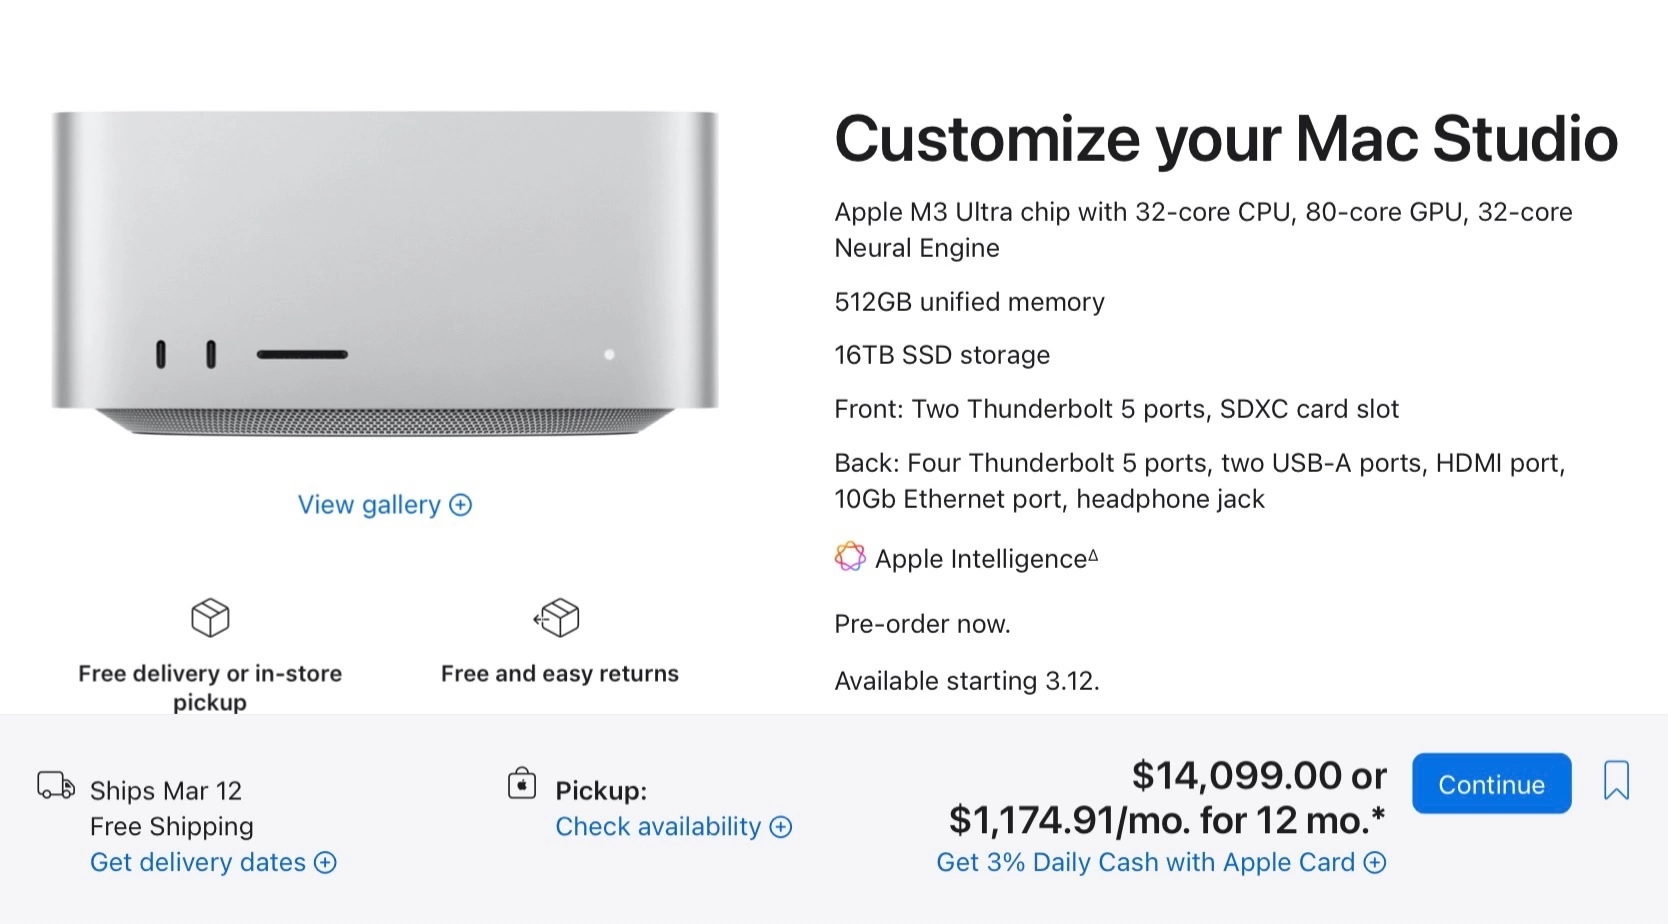
Task: Open the Get delivery dates link
Action: pos(198,863)
